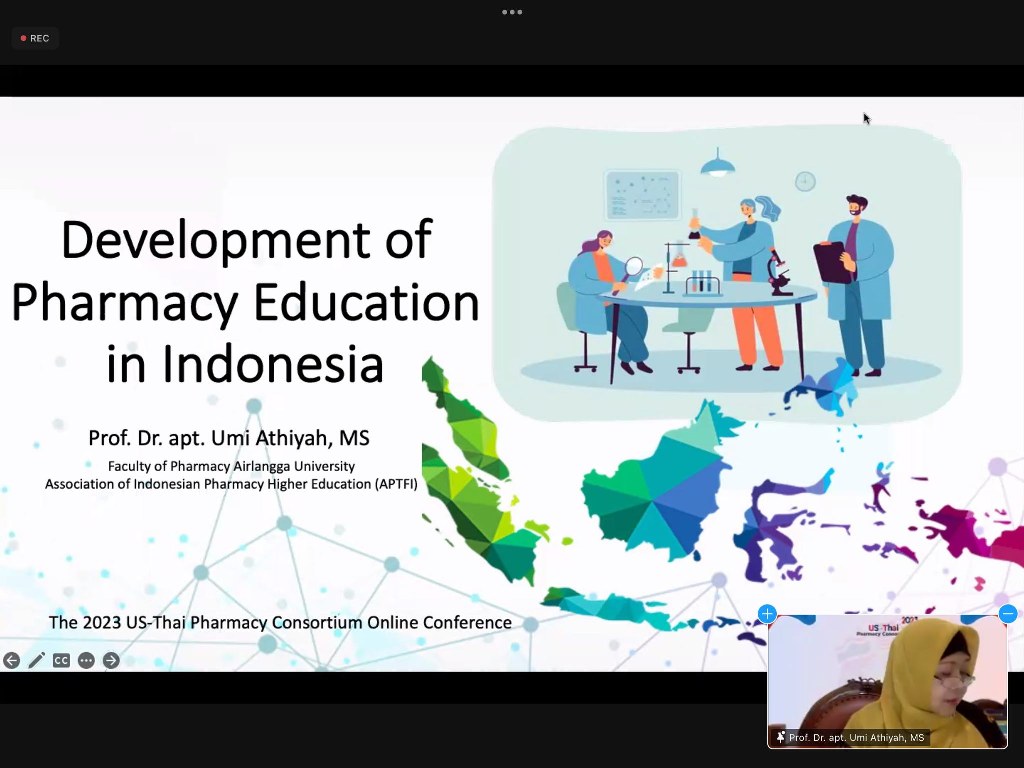Toggle closed captions with CC icon
The image size is (1024, 768).
point(62,660)
